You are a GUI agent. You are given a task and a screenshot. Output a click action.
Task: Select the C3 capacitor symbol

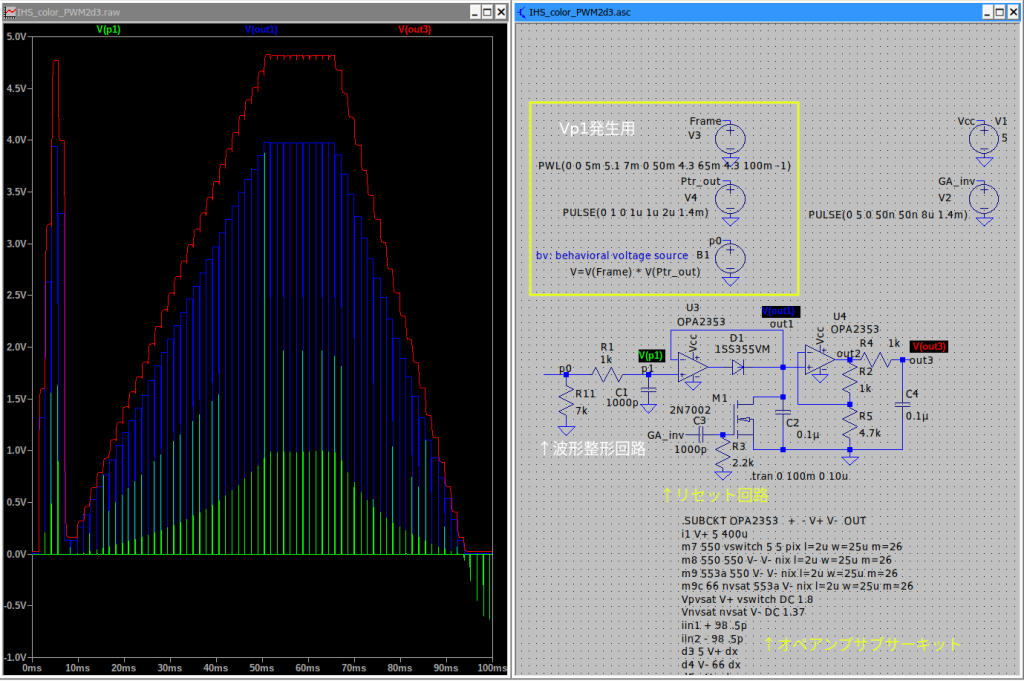pos(701,435)
